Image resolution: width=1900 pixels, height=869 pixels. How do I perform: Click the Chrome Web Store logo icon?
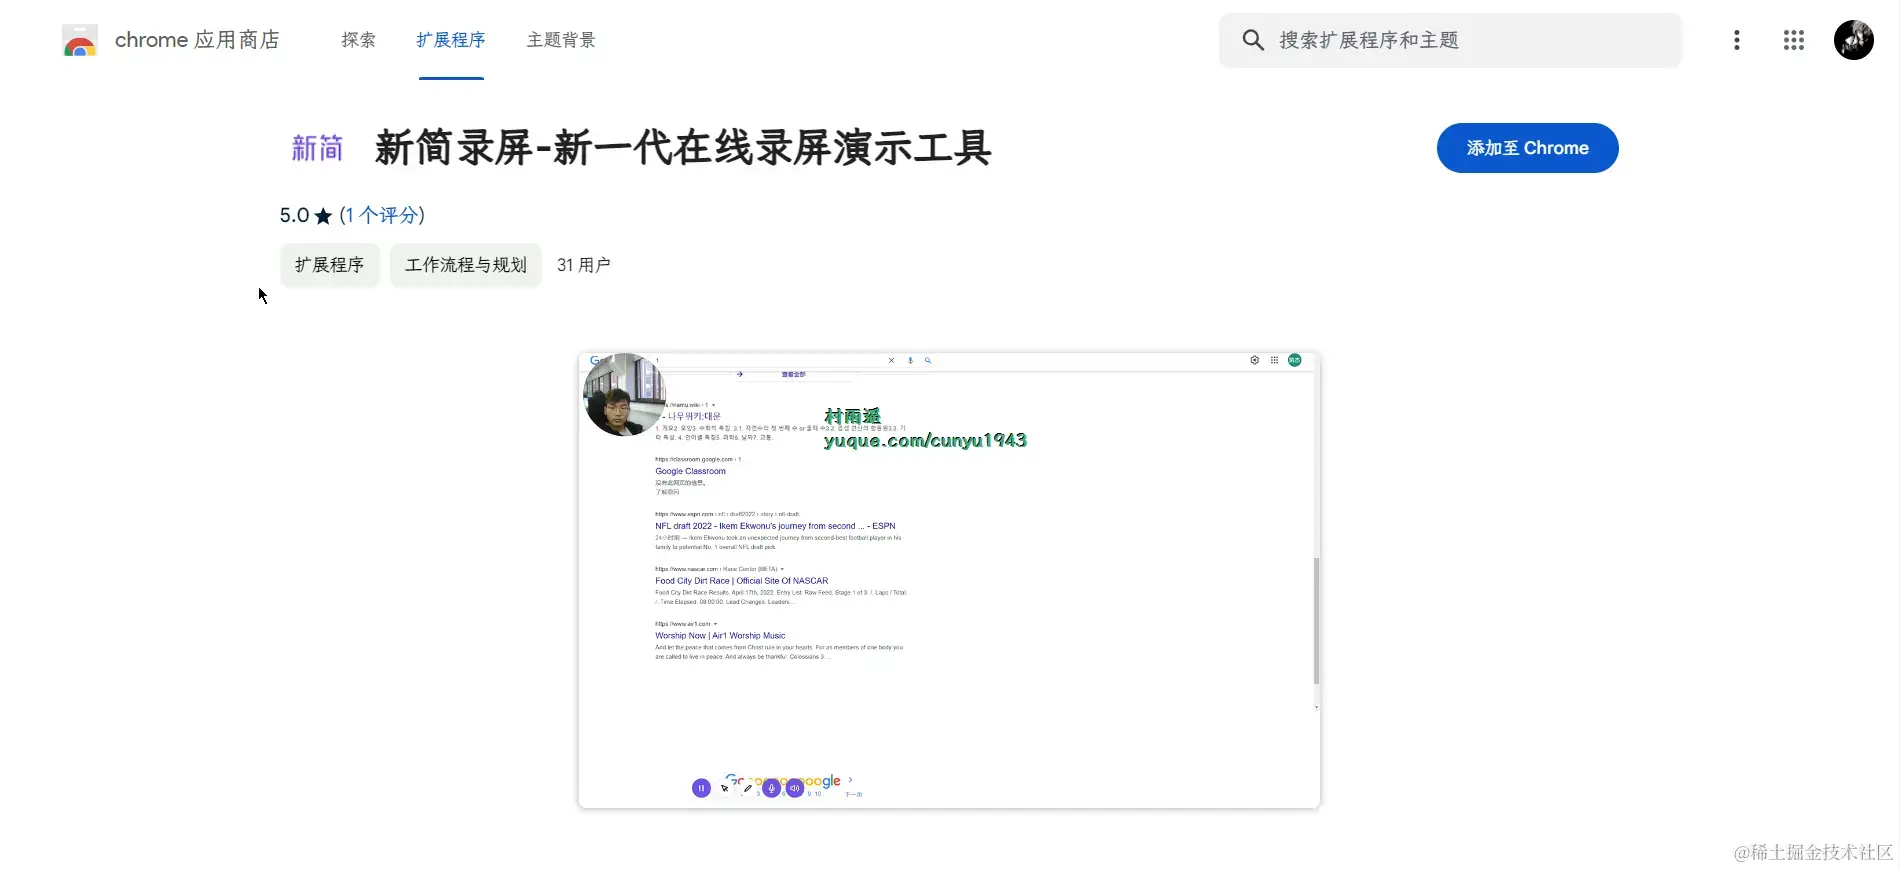80,40
